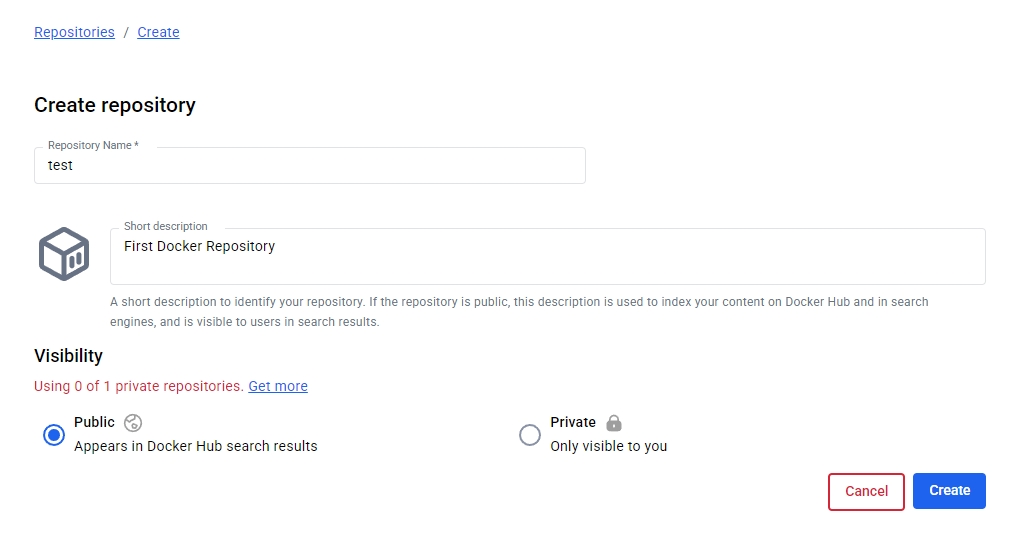Image resolution: width=1013 pixels, height=558 pixels.
Task: Open the Repositories breadcrumb link
Action: click(x=74, y=32)
